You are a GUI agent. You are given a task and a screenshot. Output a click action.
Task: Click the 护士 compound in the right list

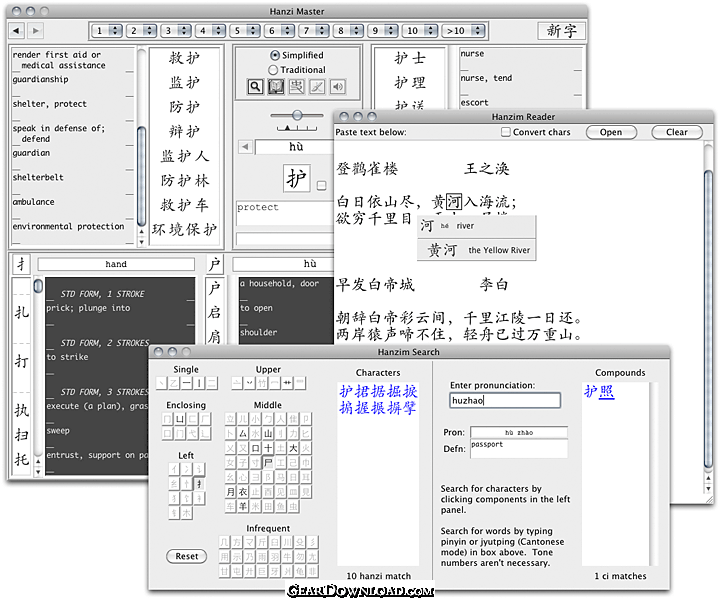click(x=410, y=58)
